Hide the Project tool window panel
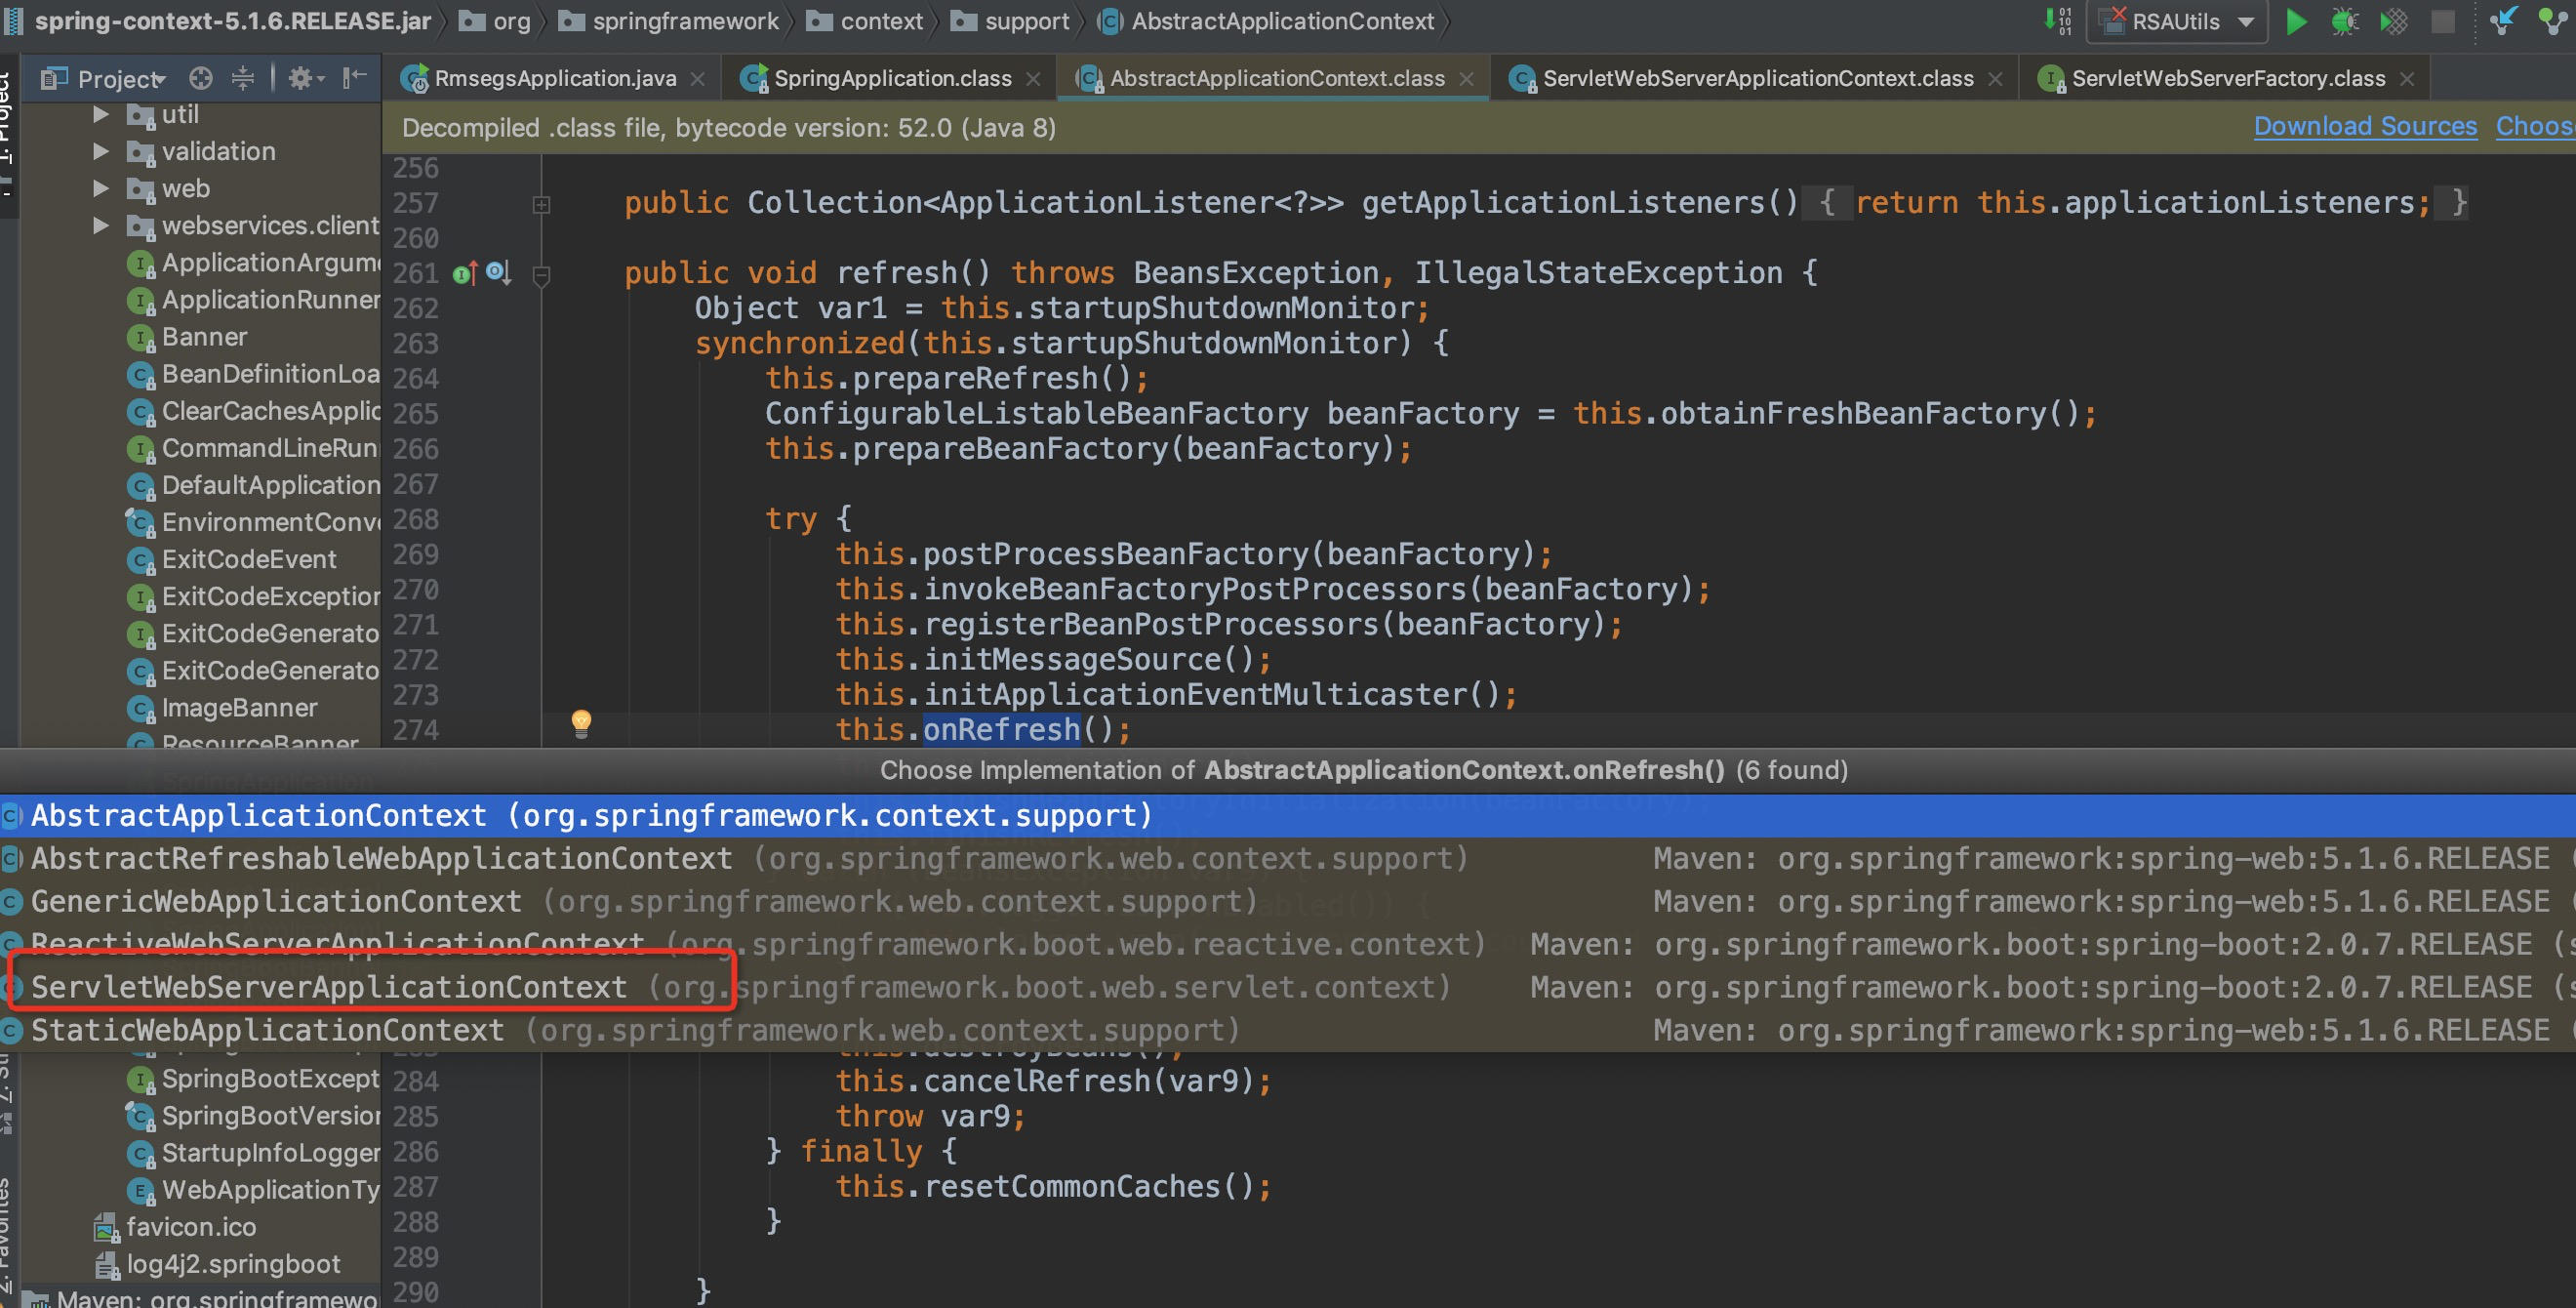 [x=355, y=78]
